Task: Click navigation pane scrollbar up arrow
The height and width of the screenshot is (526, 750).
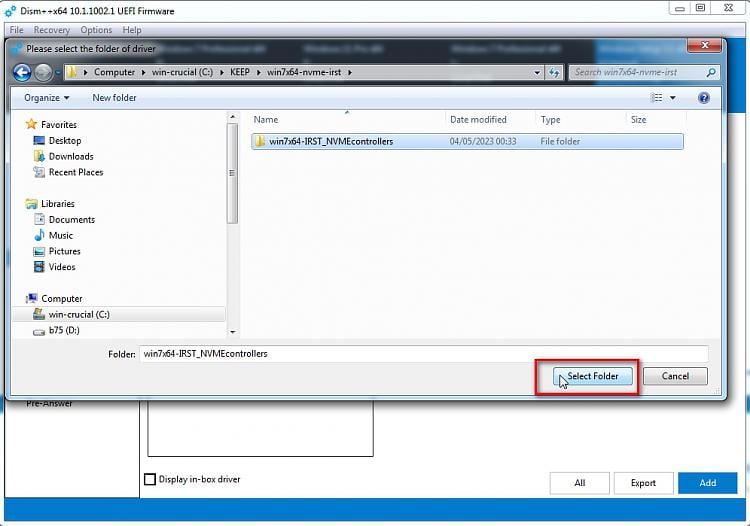Action: tap(232, 117)
